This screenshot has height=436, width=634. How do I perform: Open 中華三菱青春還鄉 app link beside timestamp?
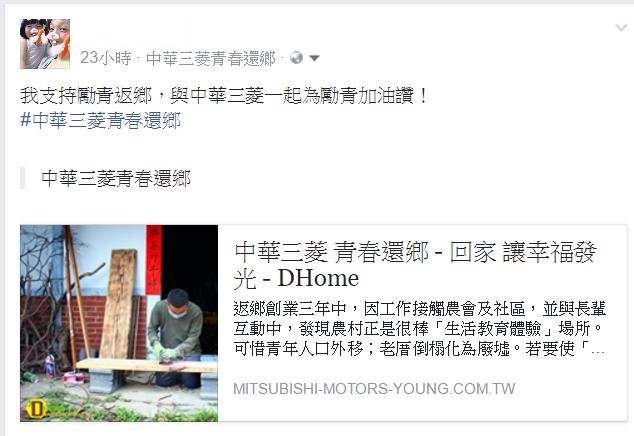pyautogui.click(x=211, y=59)
